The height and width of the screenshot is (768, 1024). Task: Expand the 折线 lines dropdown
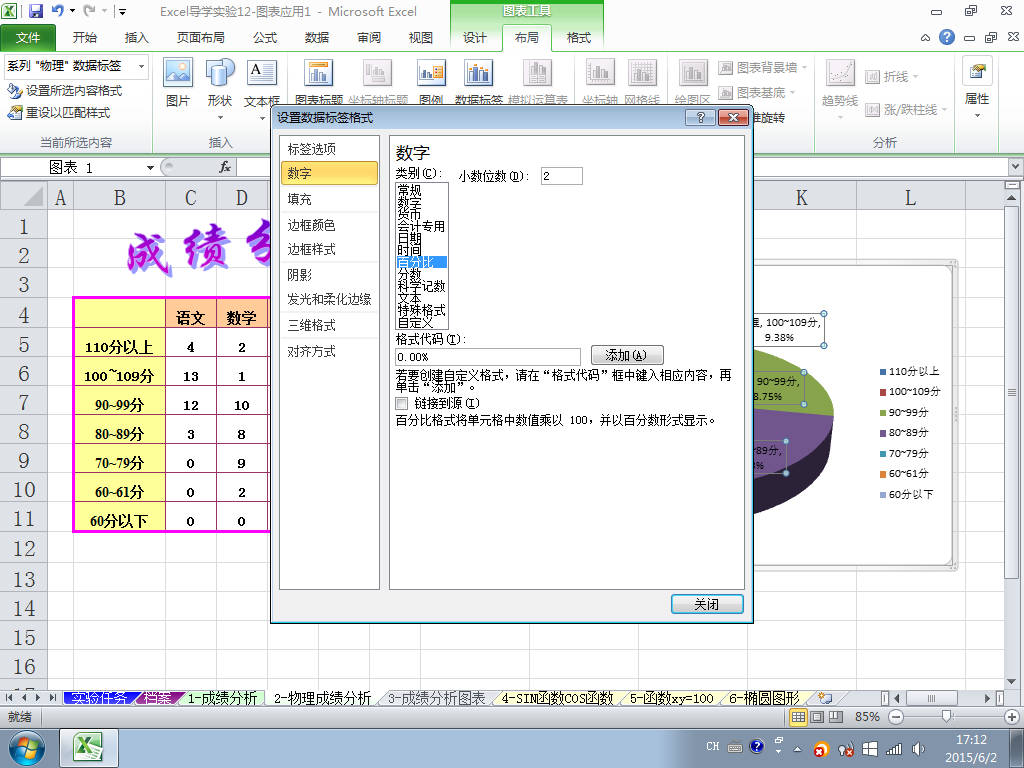tap(915, 76)
